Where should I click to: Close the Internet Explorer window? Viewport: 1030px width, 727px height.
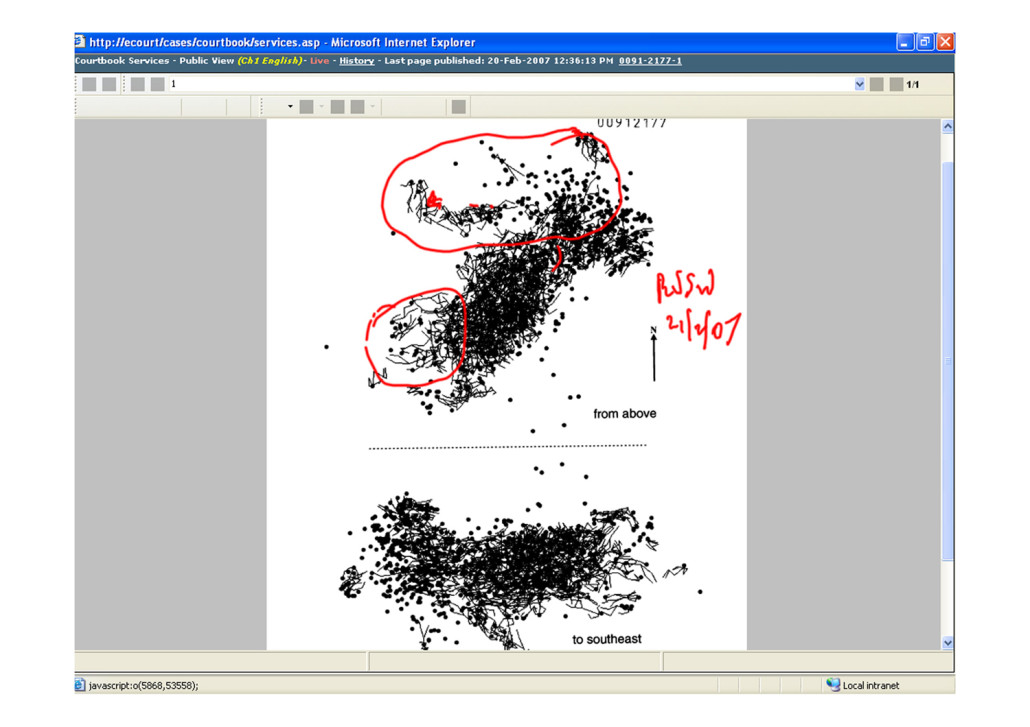click(945, 42)
